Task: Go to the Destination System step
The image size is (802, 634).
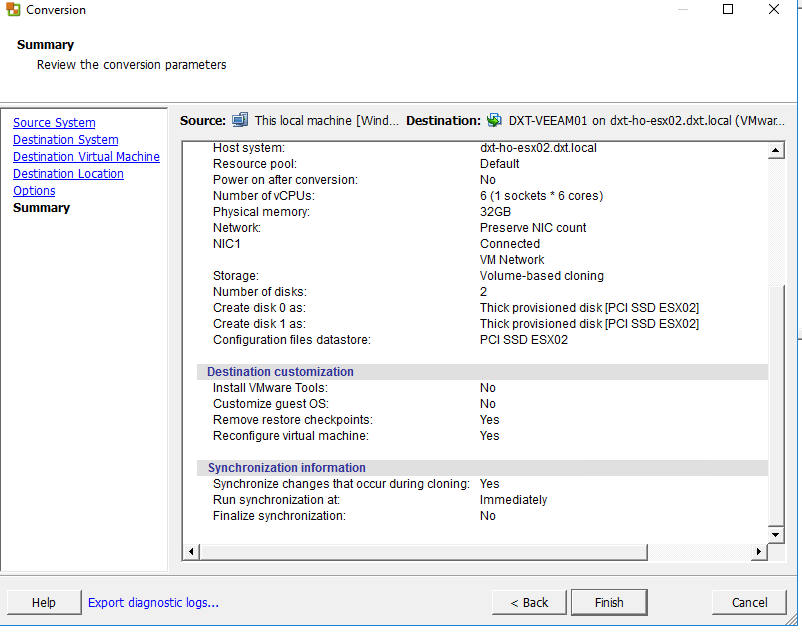Action: 65,140
